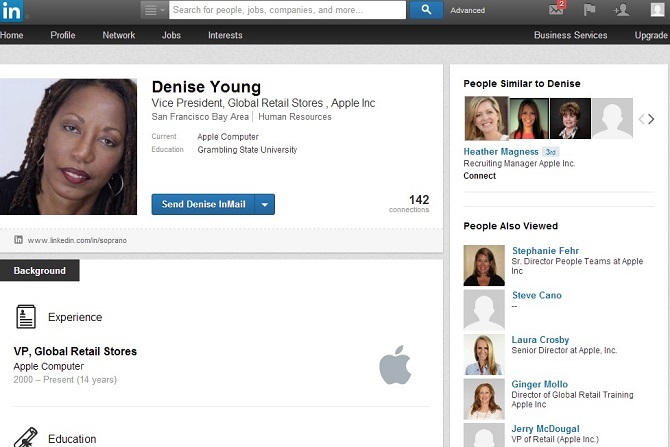Viewport: 670px width, 447px height.
Task: Click Apple Computer beside the Current label
Action: [228, 137]
